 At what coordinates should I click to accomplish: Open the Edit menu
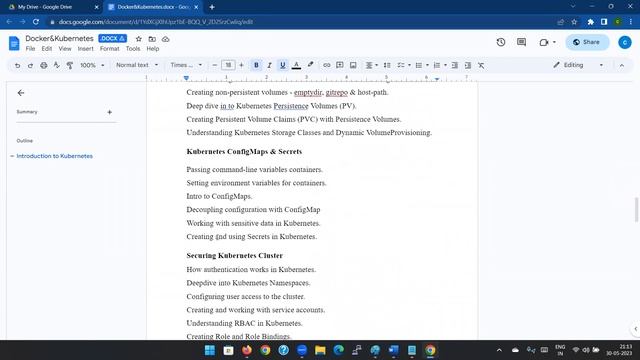tap(47, 49)
